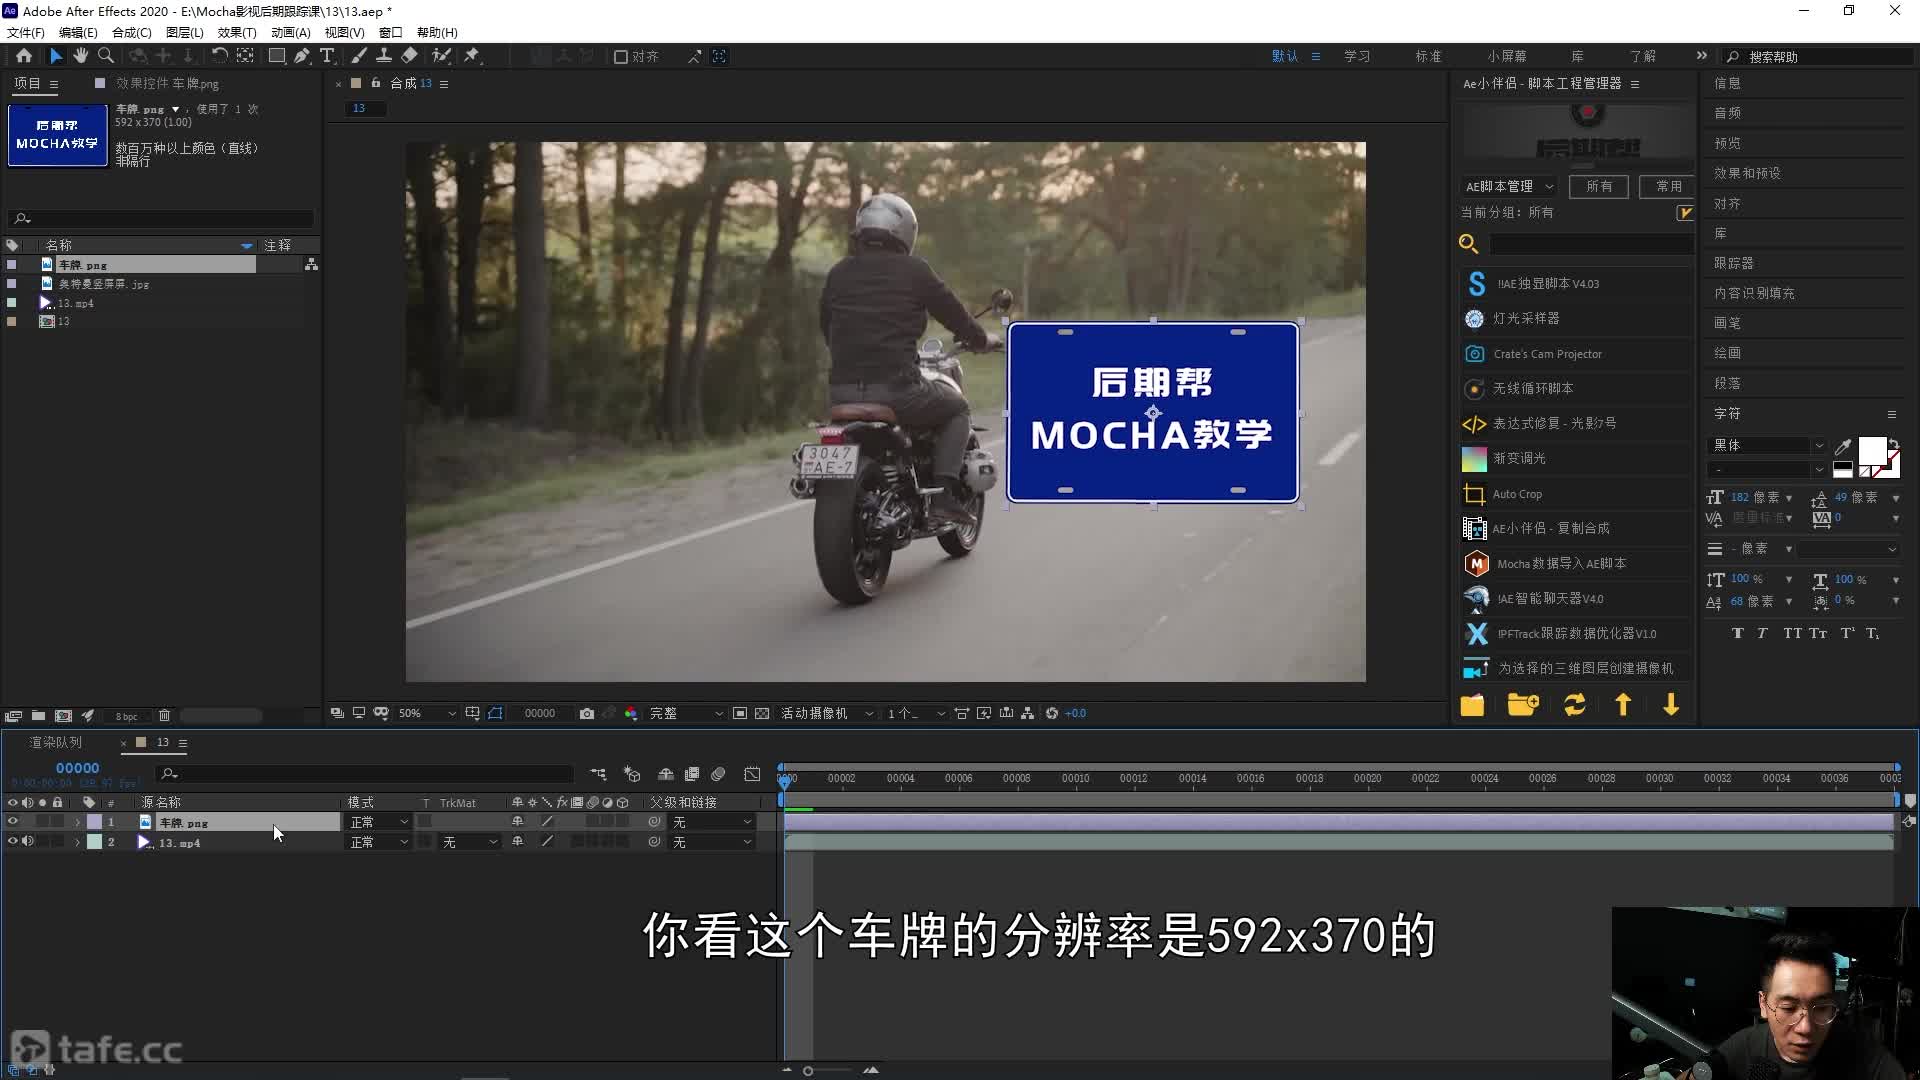Select the Selection arrow tool
The image size is (1920, 1080).
pyautogui.click(x=56, y=56)
